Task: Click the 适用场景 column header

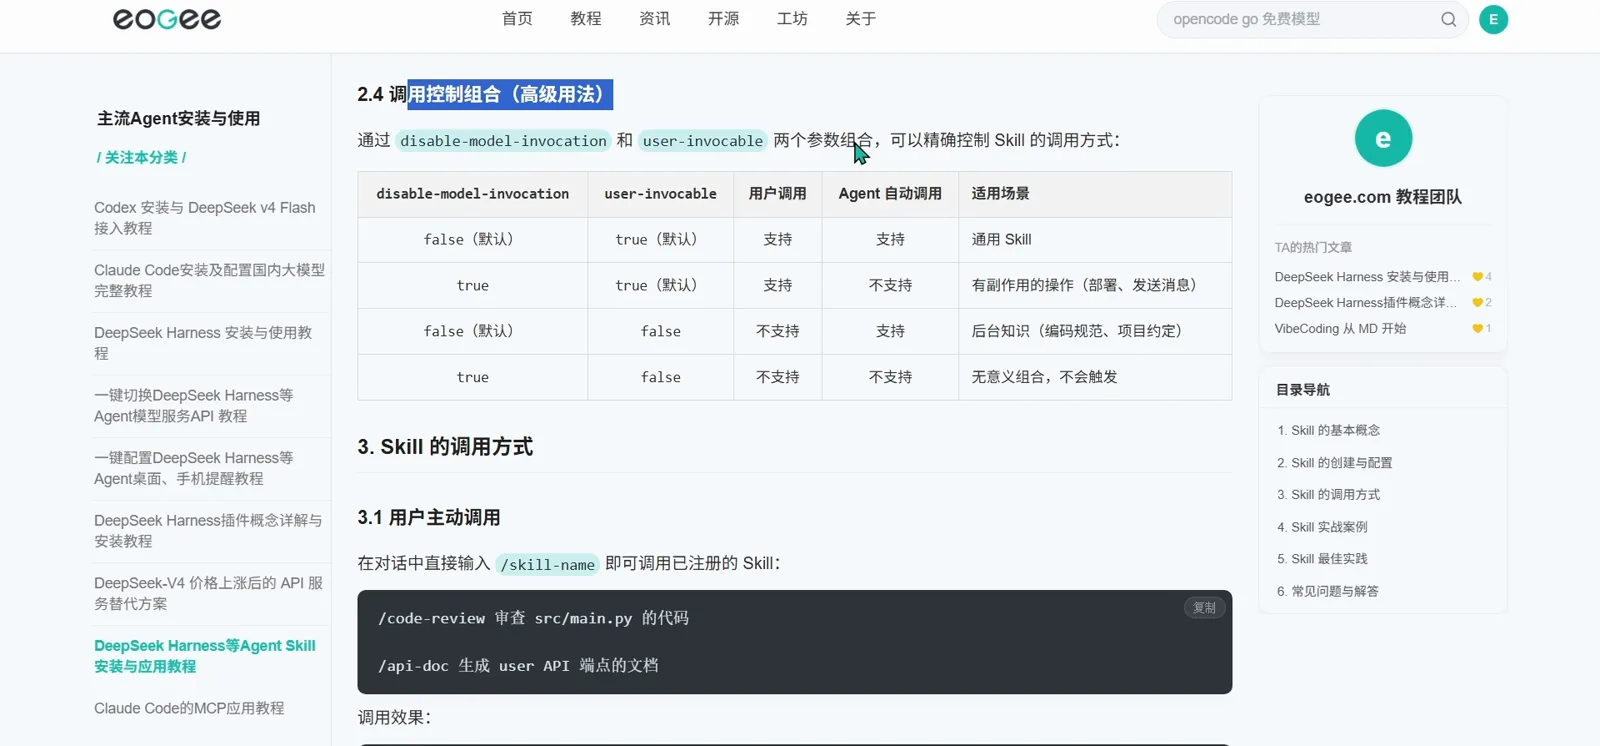Action: point(1095,194)
